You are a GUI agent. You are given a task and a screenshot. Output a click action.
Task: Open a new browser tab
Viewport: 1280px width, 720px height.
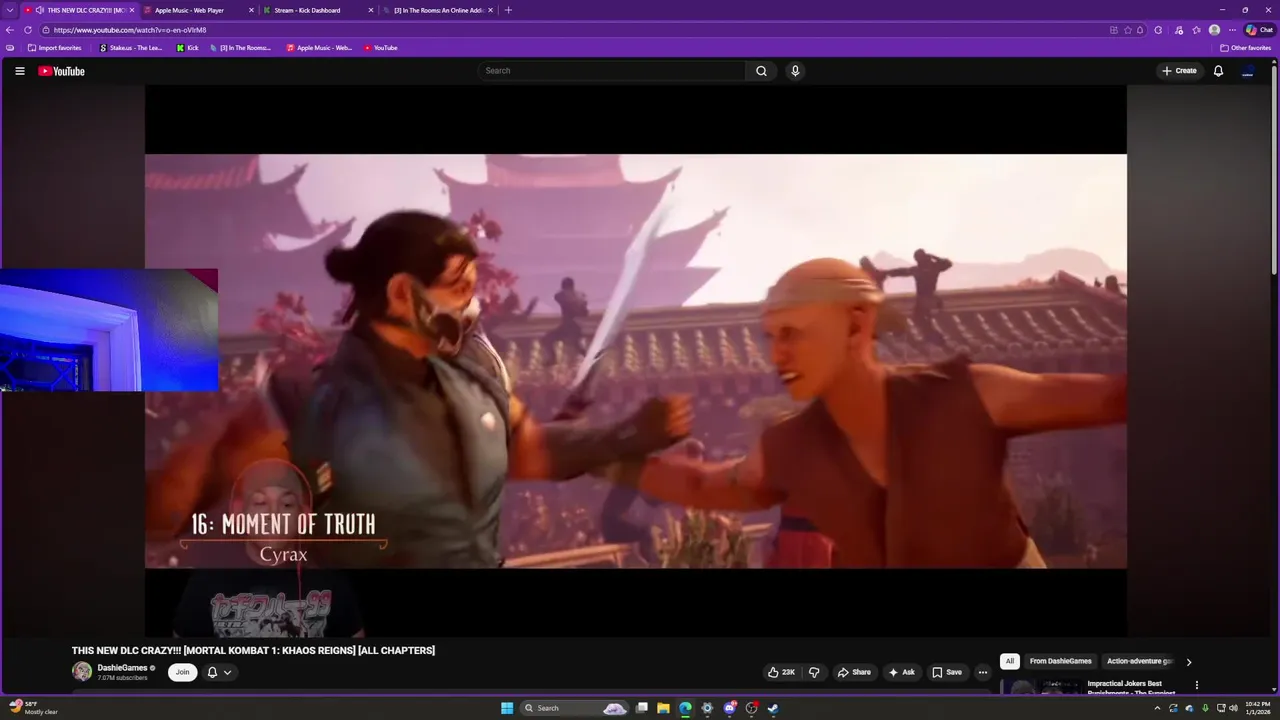coord(508,10)
